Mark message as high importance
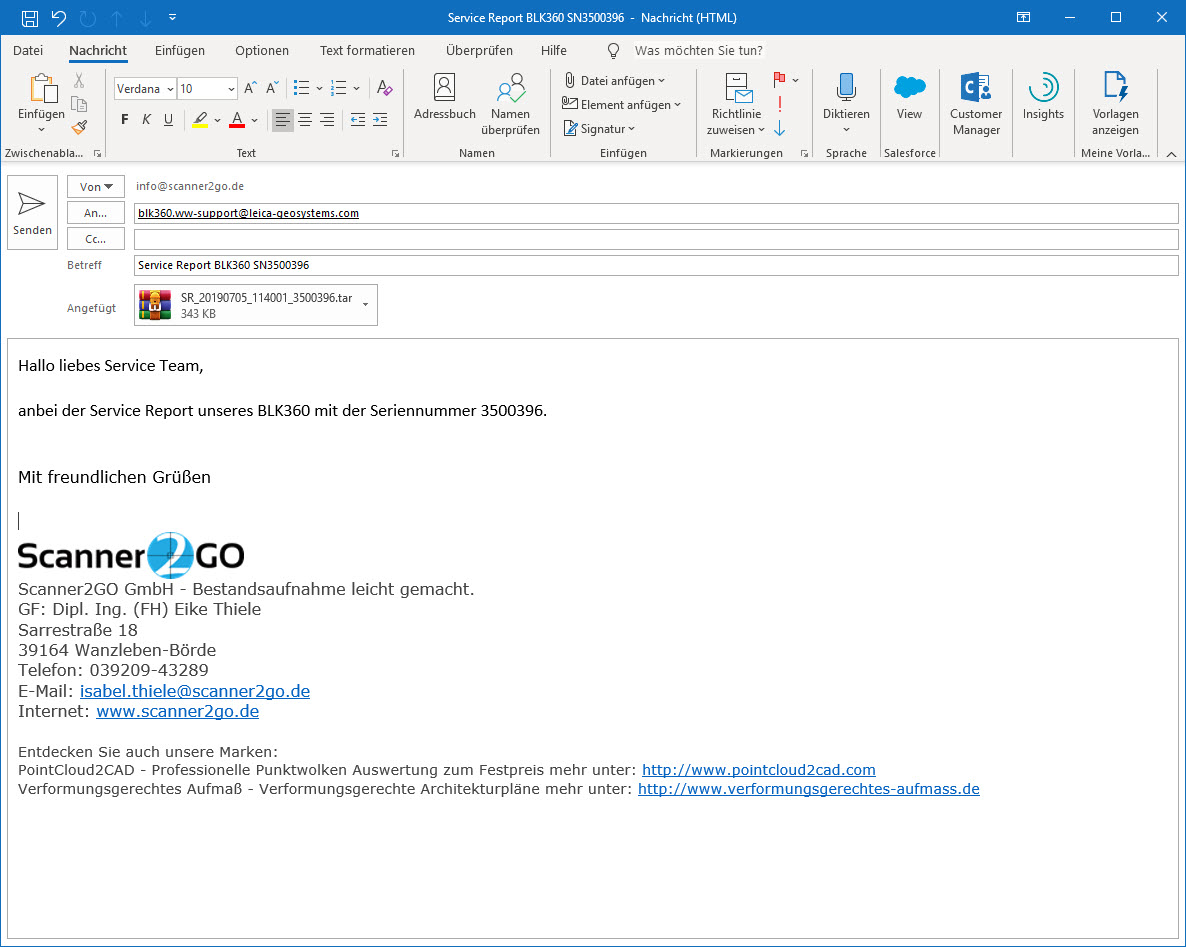Image resolution: width=1186 pixels, height=947 pixels. click(780, 104)
